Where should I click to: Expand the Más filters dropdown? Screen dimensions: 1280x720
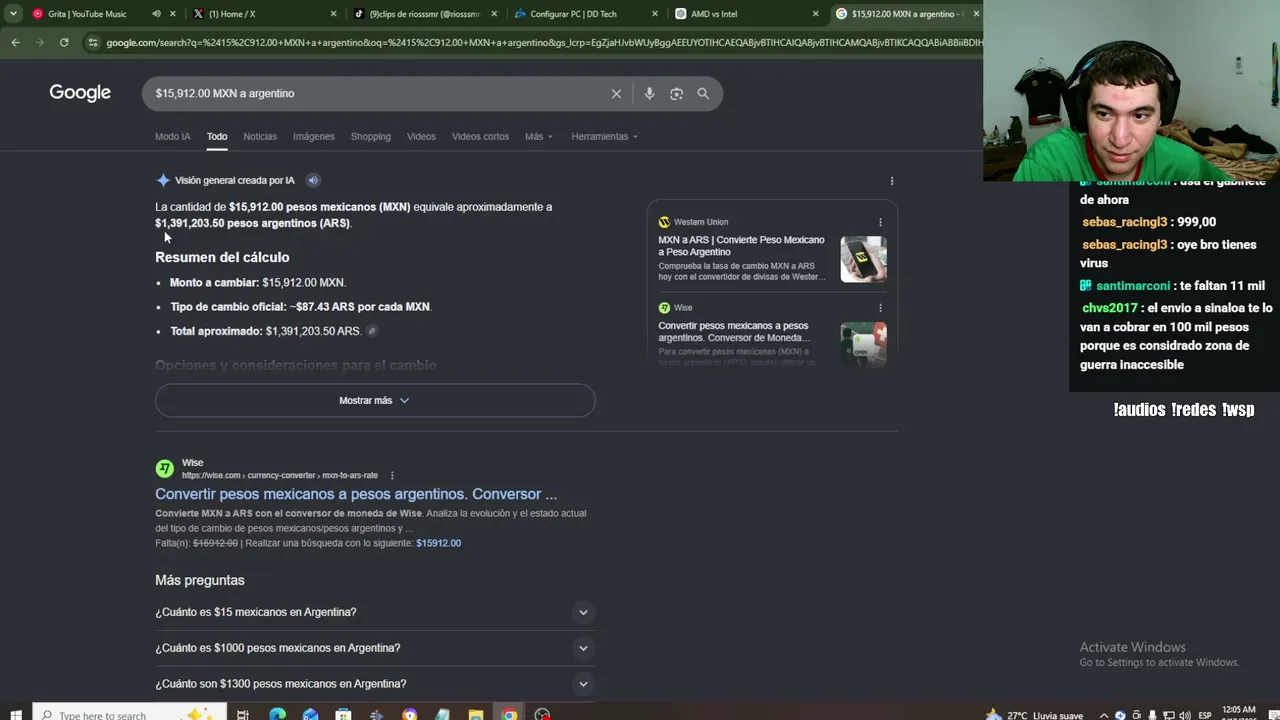click(538, 136)
